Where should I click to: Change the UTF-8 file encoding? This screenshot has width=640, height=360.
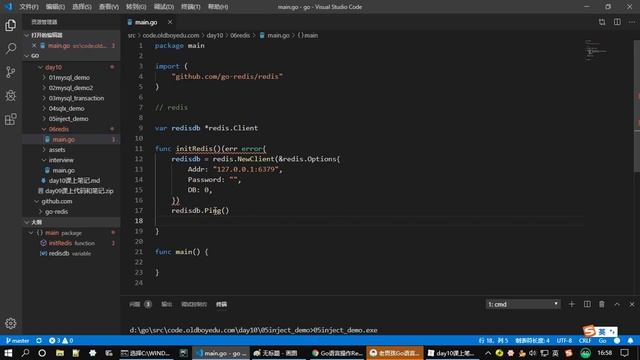(x=564, y=340)
